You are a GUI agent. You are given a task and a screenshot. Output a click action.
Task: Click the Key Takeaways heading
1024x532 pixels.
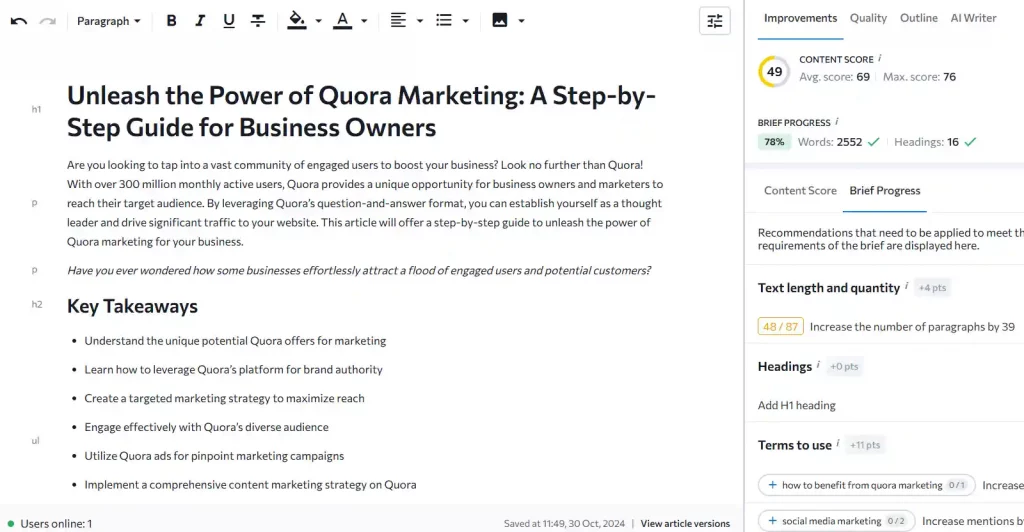132,306
